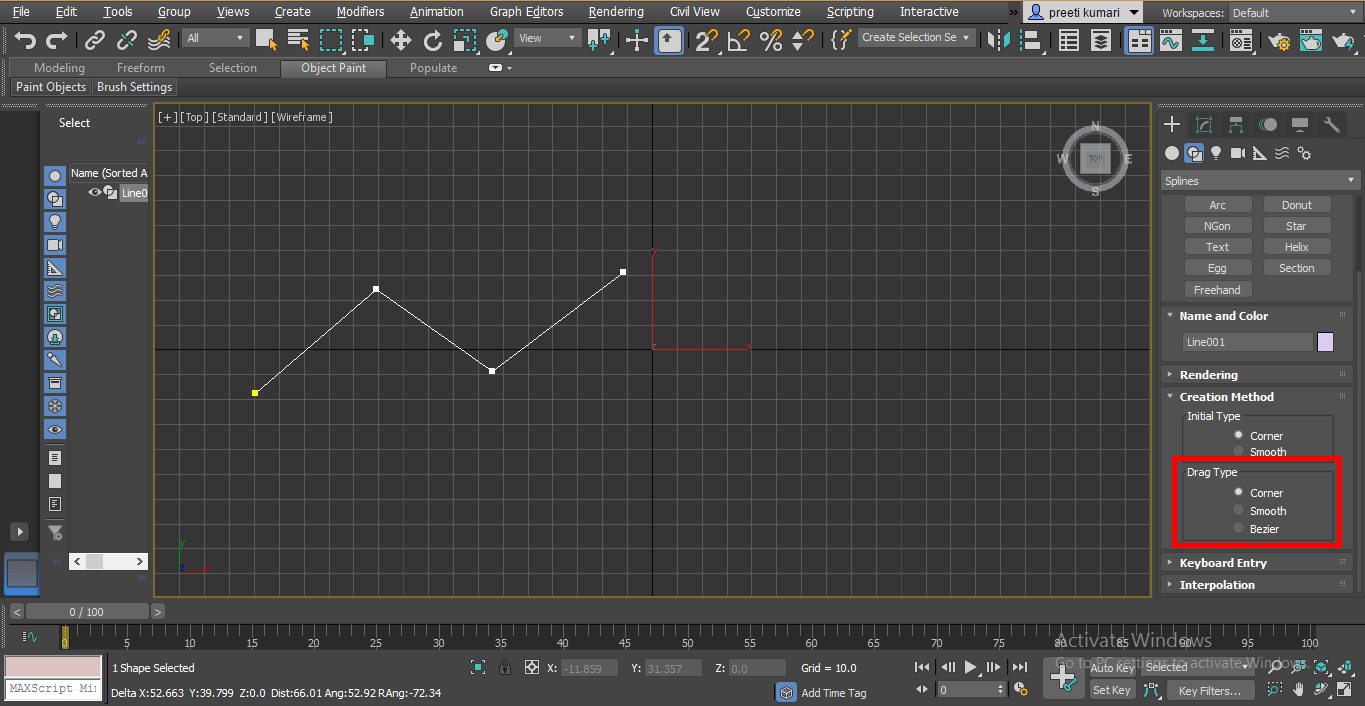This screenshot has width=1365, height=706.
Task: Click the Freehand spline button
Action: 1217,289
